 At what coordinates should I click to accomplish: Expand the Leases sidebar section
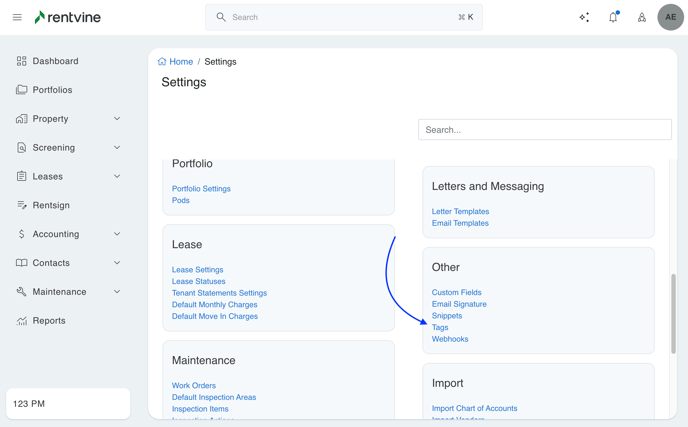click(117, 176)
